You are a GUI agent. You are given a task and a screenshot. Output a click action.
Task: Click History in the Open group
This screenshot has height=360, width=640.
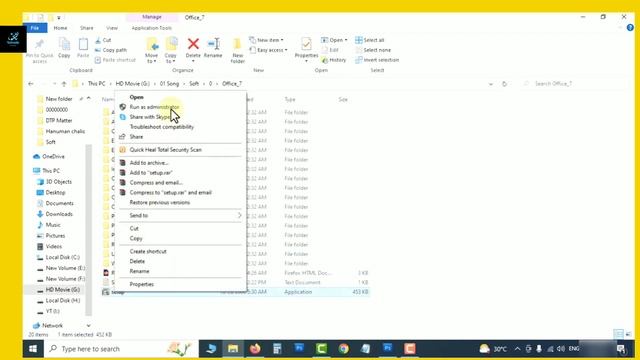334,60
